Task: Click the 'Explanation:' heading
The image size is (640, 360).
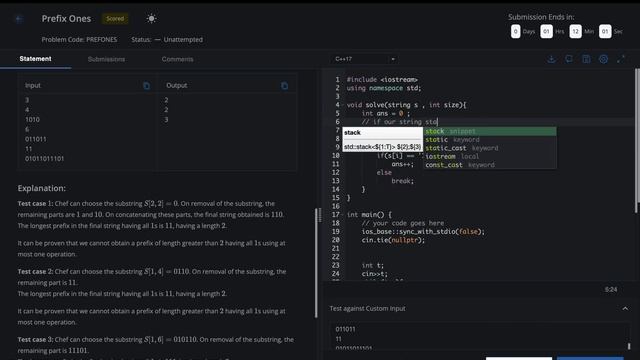Action: 42,188
